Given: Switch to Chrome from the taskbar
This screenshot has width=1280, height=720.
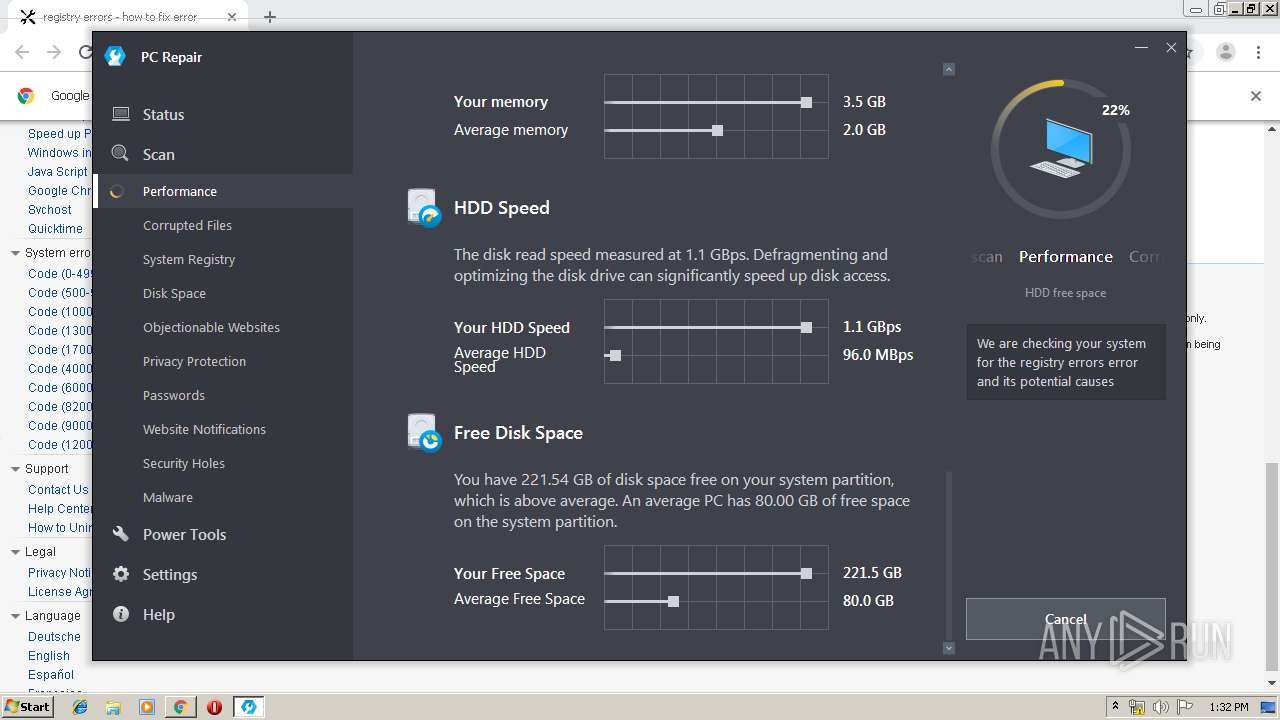Looking at the screenshot, I should point(180,707).
